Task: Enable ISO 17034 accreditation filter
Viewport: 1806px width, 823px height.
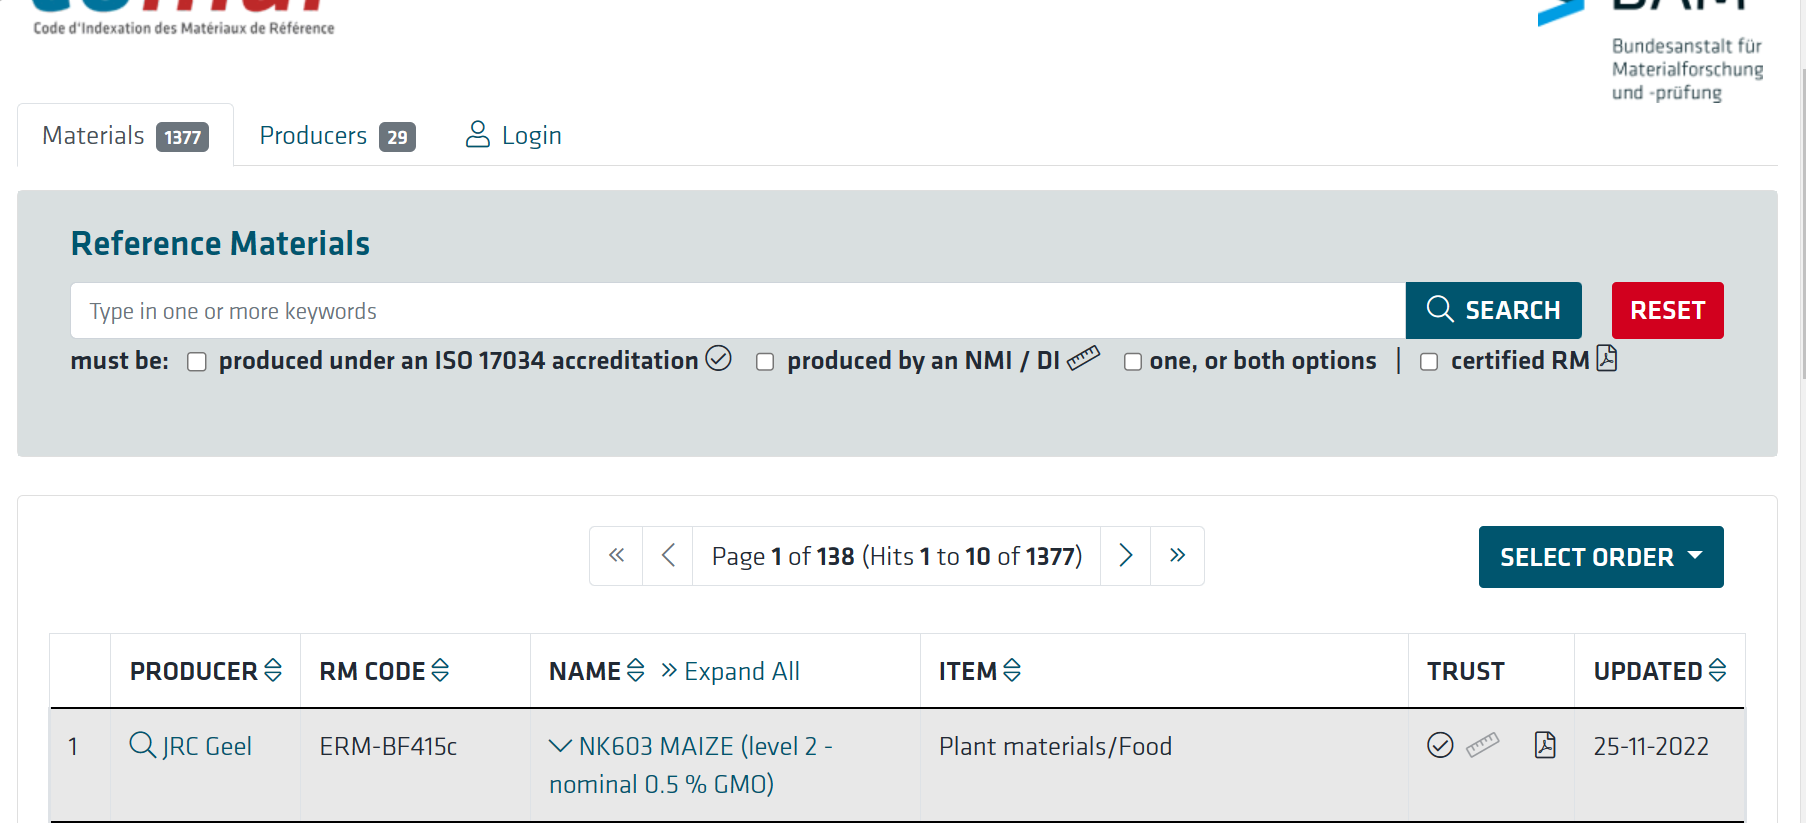Action: pyautogui.click(x=197, y=362)
